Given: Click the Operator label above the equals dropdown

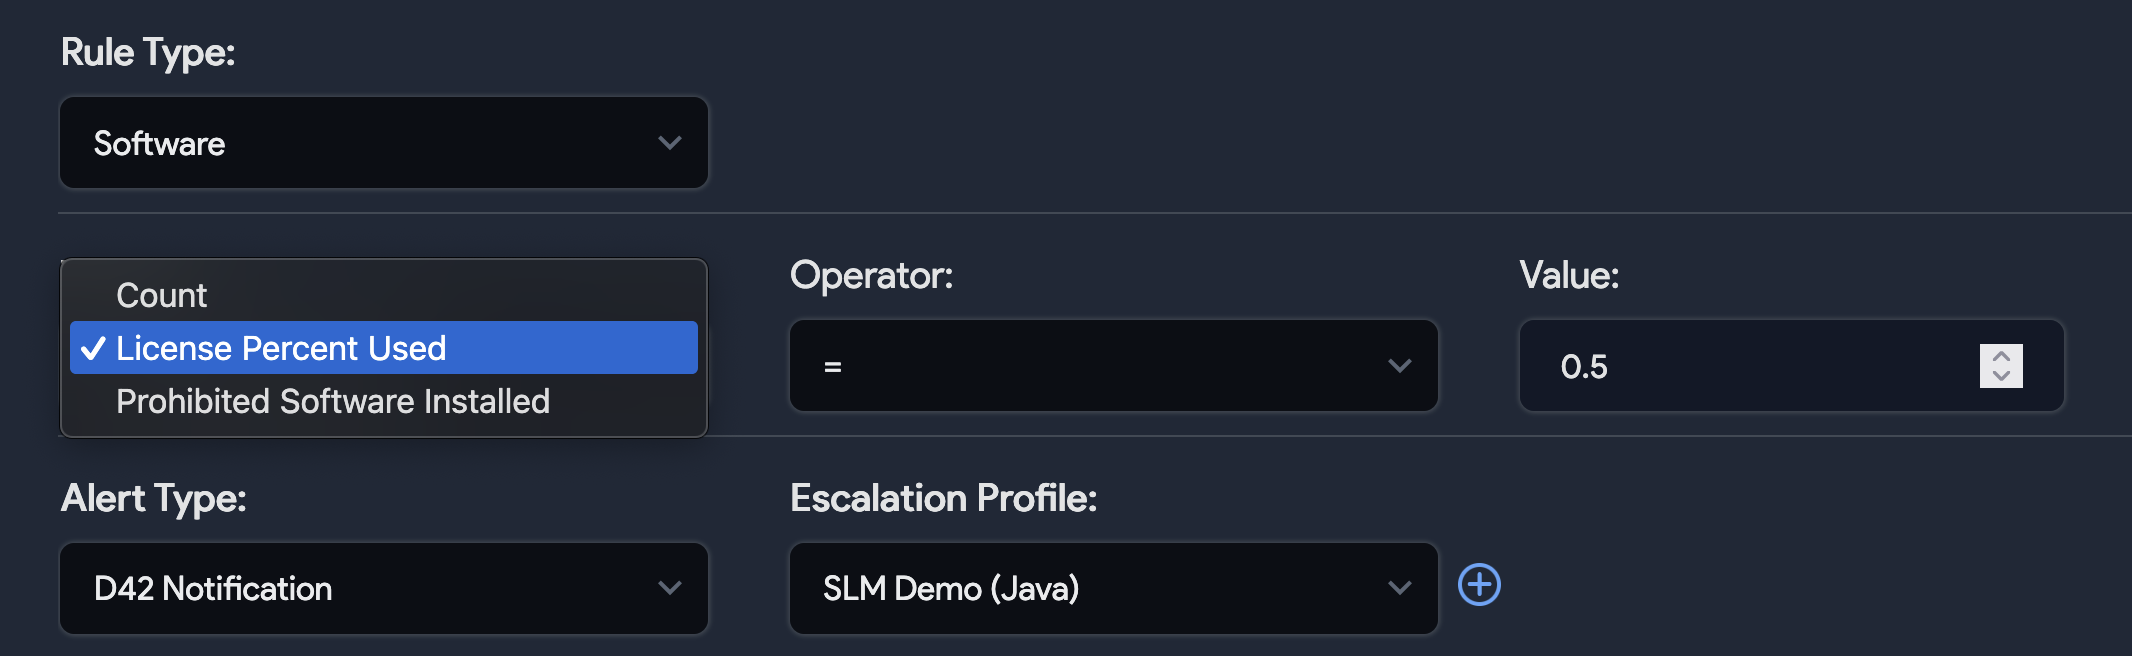Looking at the screenshot, I should [872, 275].
